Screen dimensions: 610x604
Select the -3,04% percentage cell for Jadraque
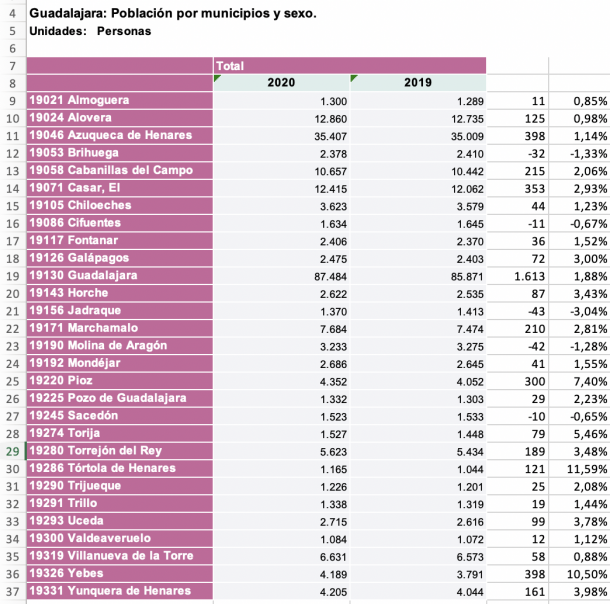pos(581,311)
